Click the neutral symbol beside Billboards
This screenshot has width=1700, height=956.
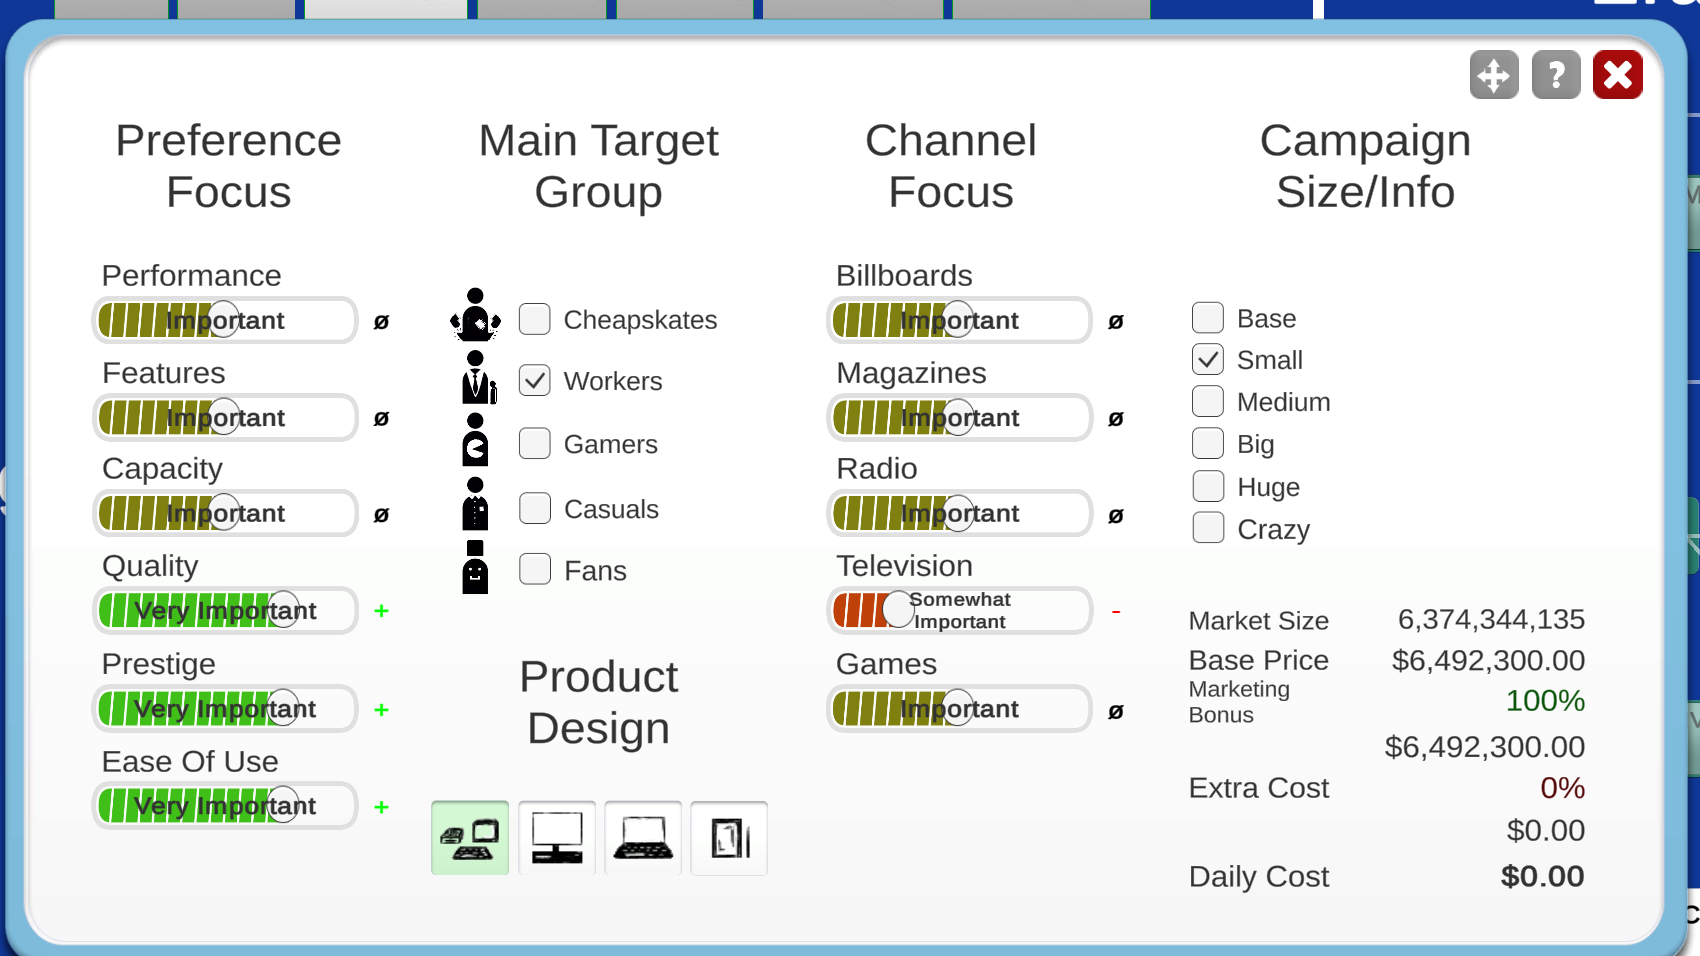pyautogui.click(x=1116, y=321)
